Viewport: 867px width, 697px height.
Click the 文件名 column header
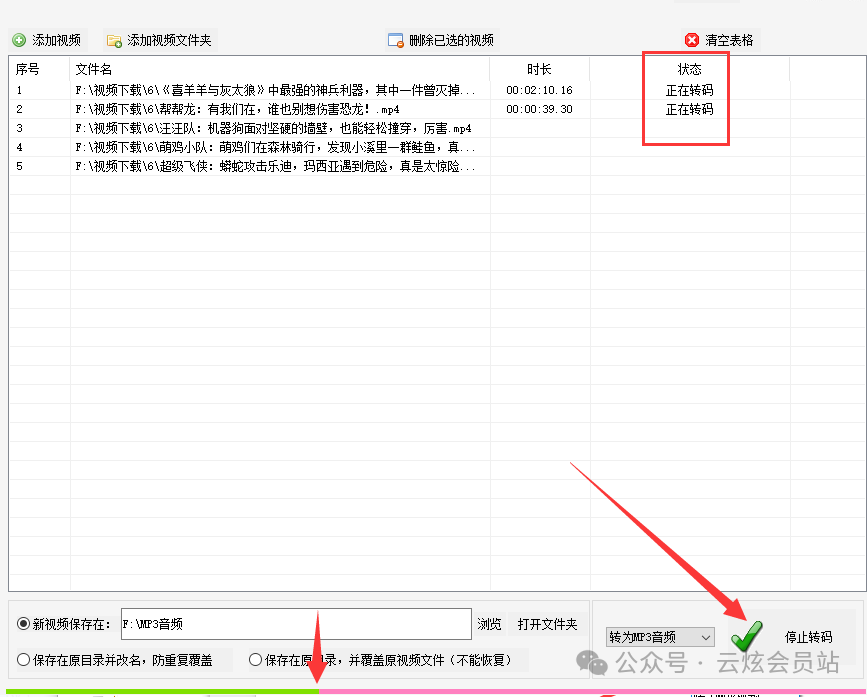point(93,69)
